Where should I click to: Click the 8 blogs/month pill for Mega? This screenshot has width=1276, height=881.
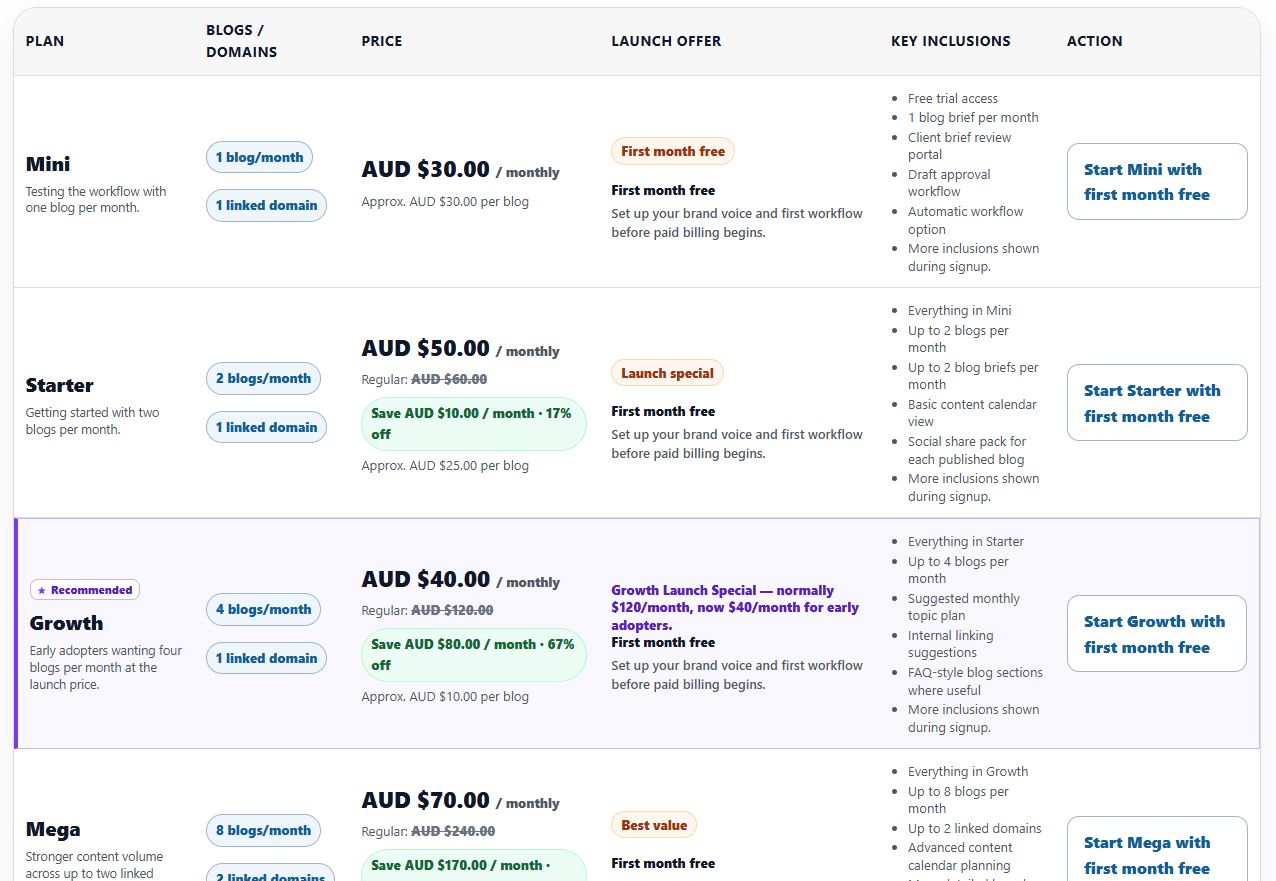(x=263, y=830)
